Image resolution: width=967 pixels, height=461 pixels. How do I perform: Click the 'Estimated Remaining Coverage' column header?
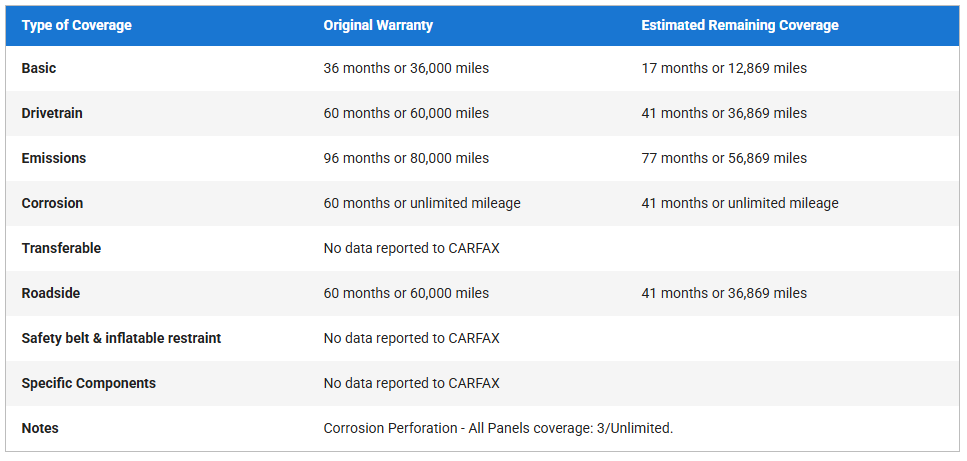point(739,25)
